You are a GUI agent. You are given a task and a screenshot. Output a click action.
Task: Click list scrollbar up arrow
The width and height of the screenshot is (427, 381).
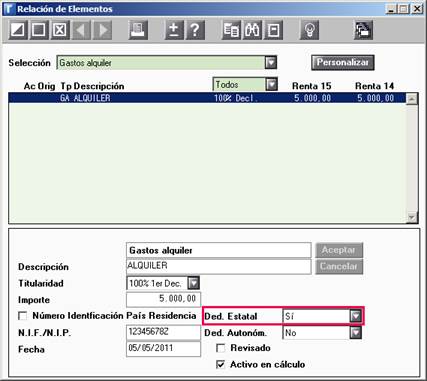tap(412, 99)
